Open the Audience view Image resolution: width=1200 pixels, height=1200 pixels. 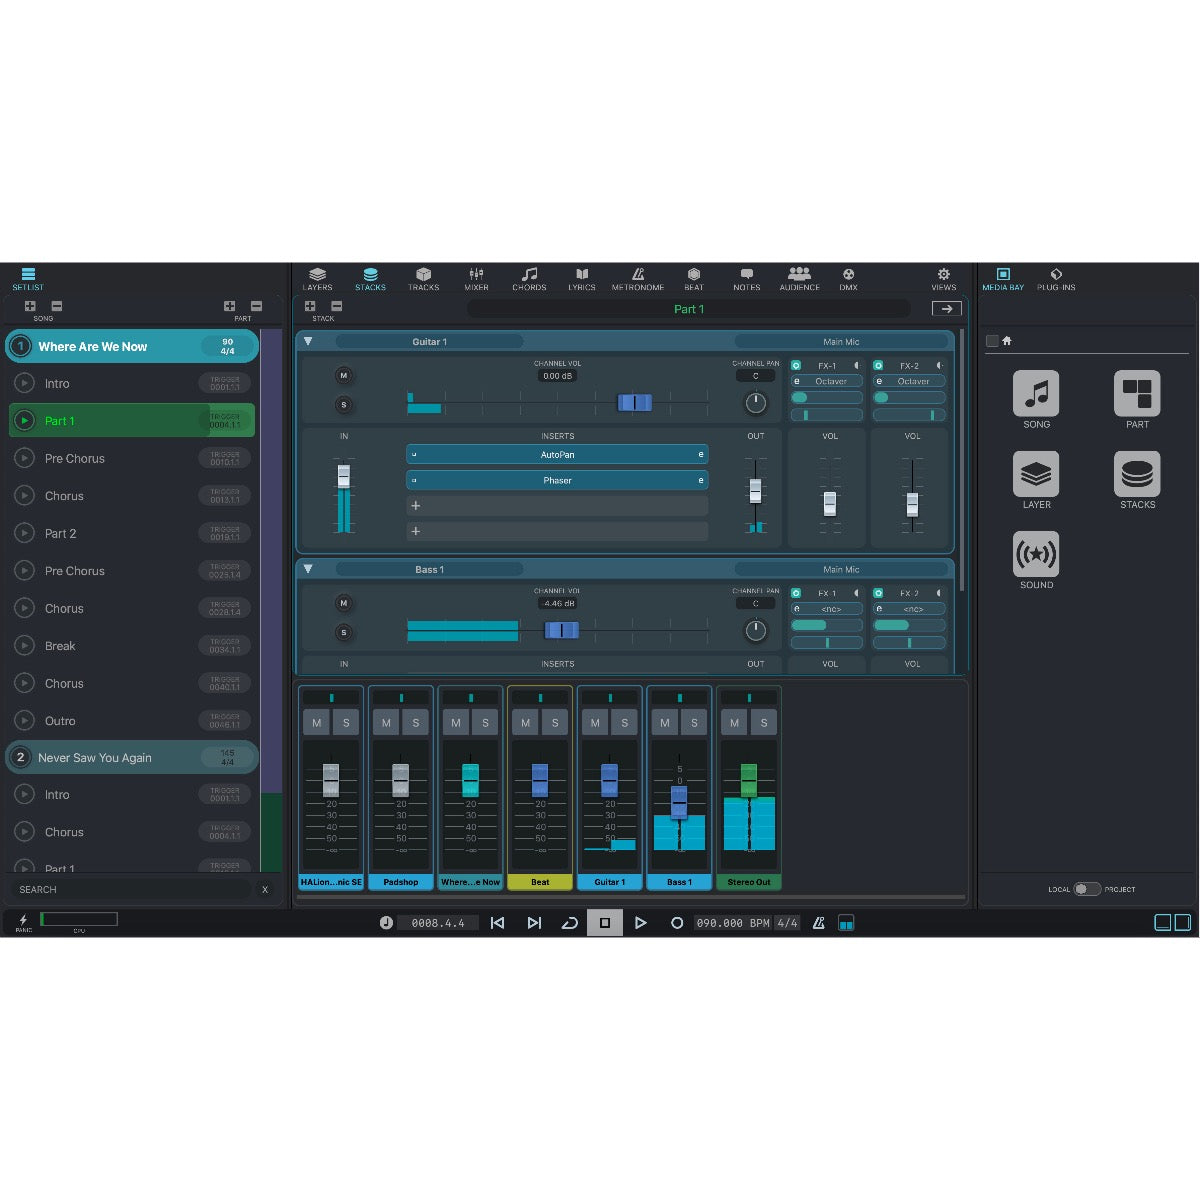799,278
